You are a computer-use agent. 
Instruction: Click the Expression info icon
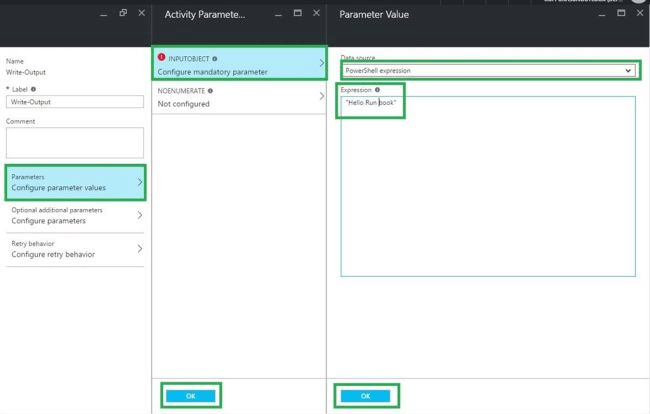tap(377, 90)
